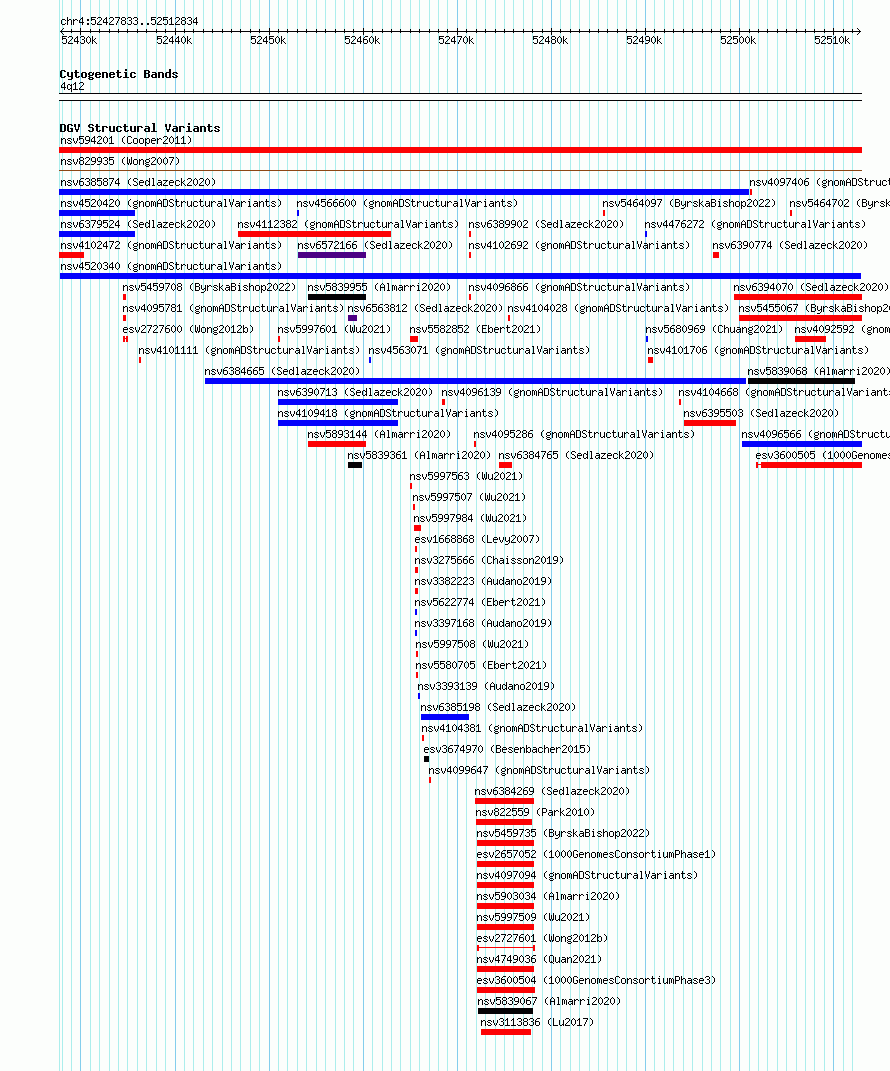Image resolution: width=890 pixels, height=1071 pixels.
Task: Select blue bar under nsv6385198
Action: 445,717
